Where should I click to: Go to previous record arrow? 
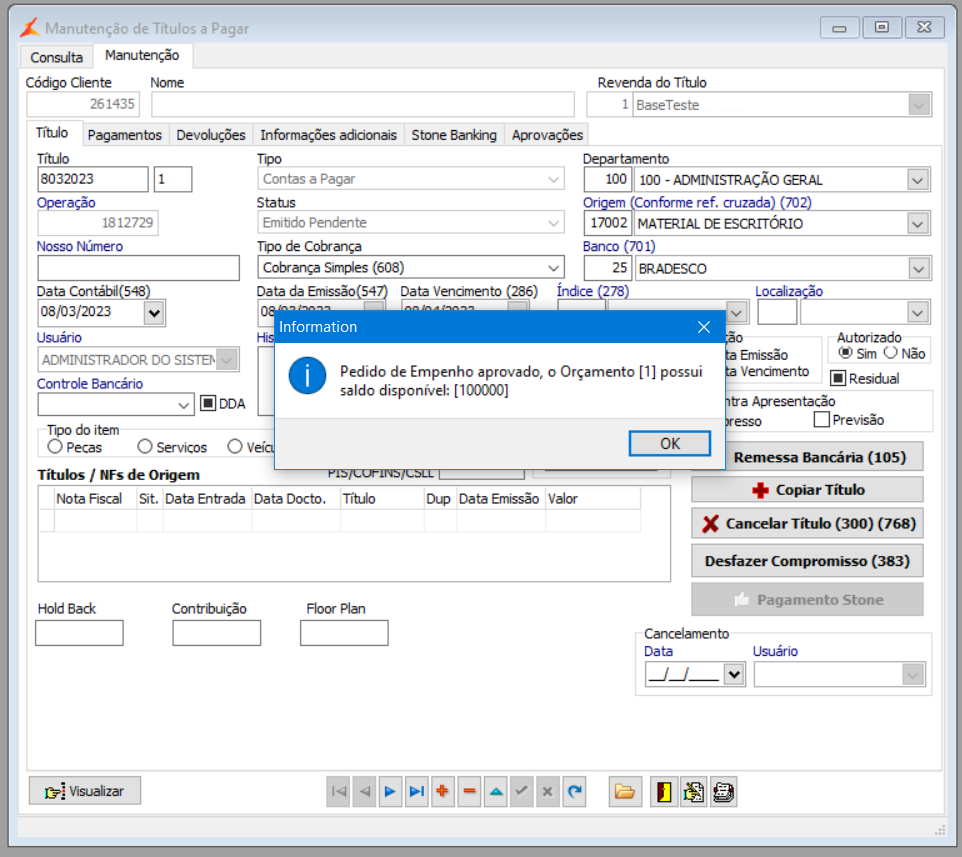pyautogui.click(x=364, y=791)
